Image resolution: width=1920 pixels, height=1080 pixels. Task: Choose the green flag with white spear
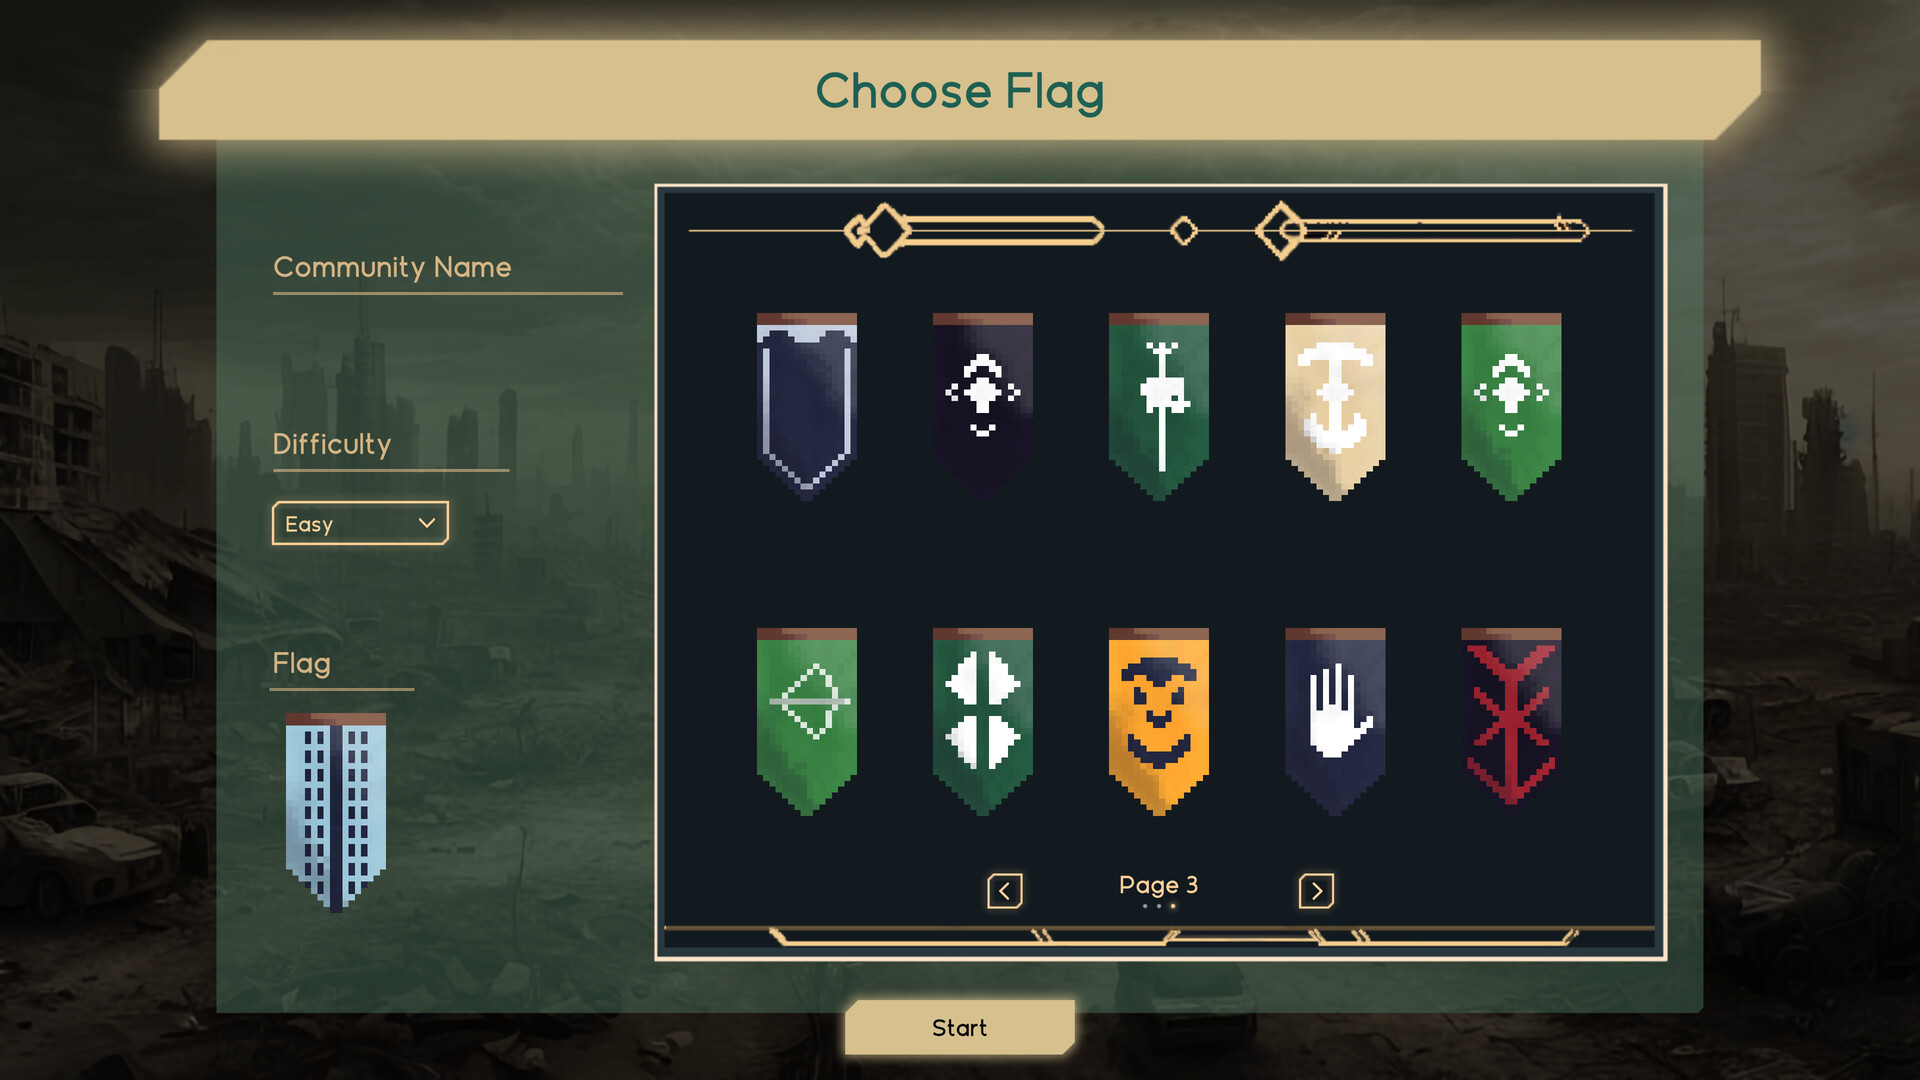click(x=1159, y=405)
